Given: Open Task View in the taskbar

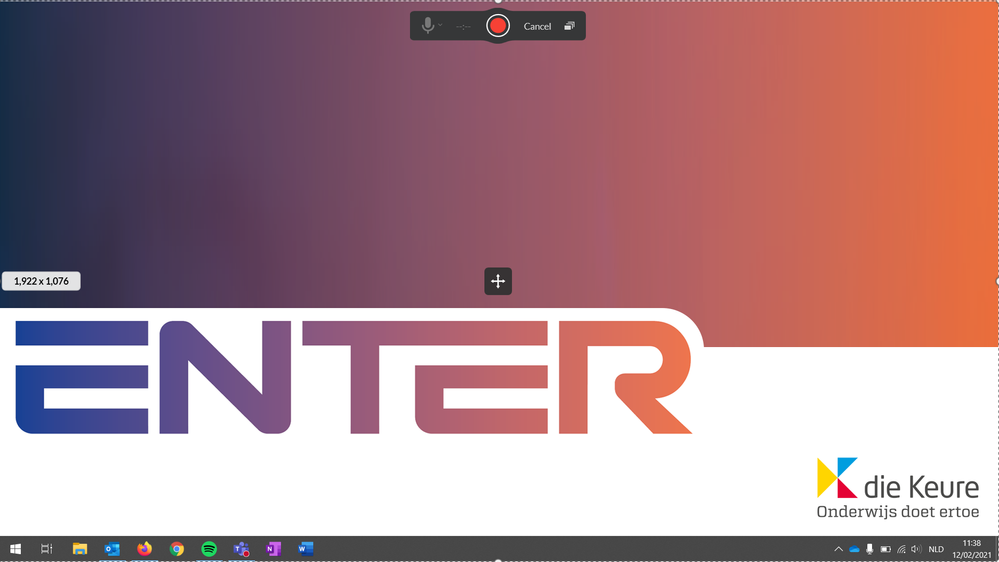Looking at the screenshot, I should (47, 549).
